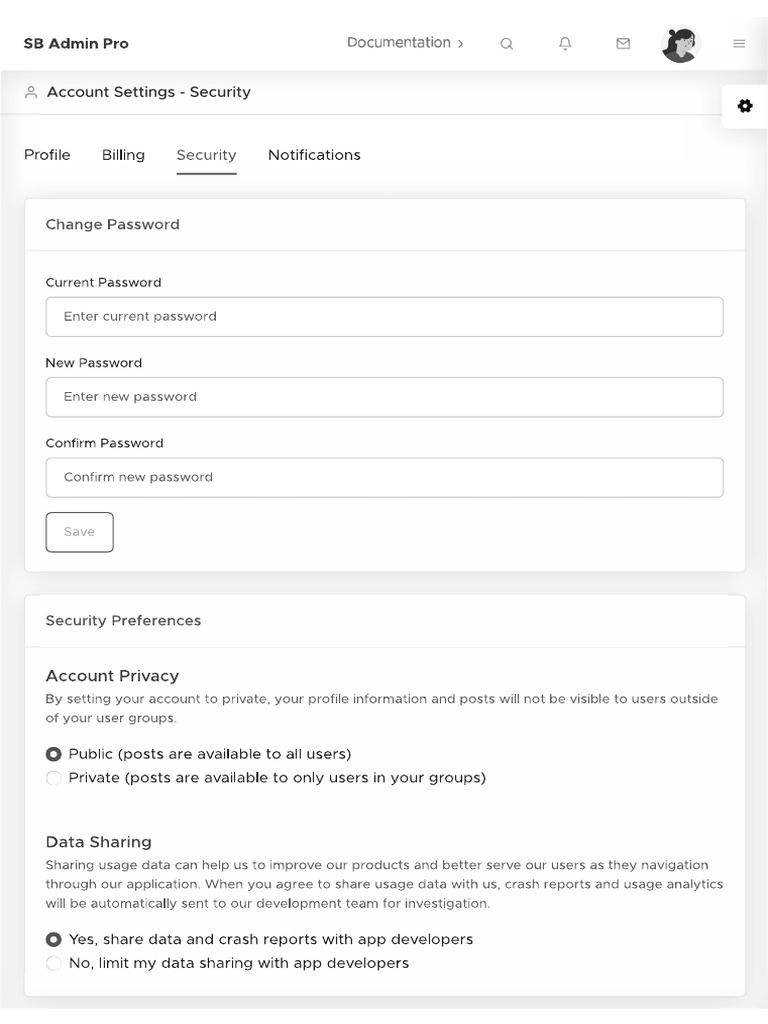Expand the Documentation dropdown
768x1024 pixels.
tap(405, 43)
